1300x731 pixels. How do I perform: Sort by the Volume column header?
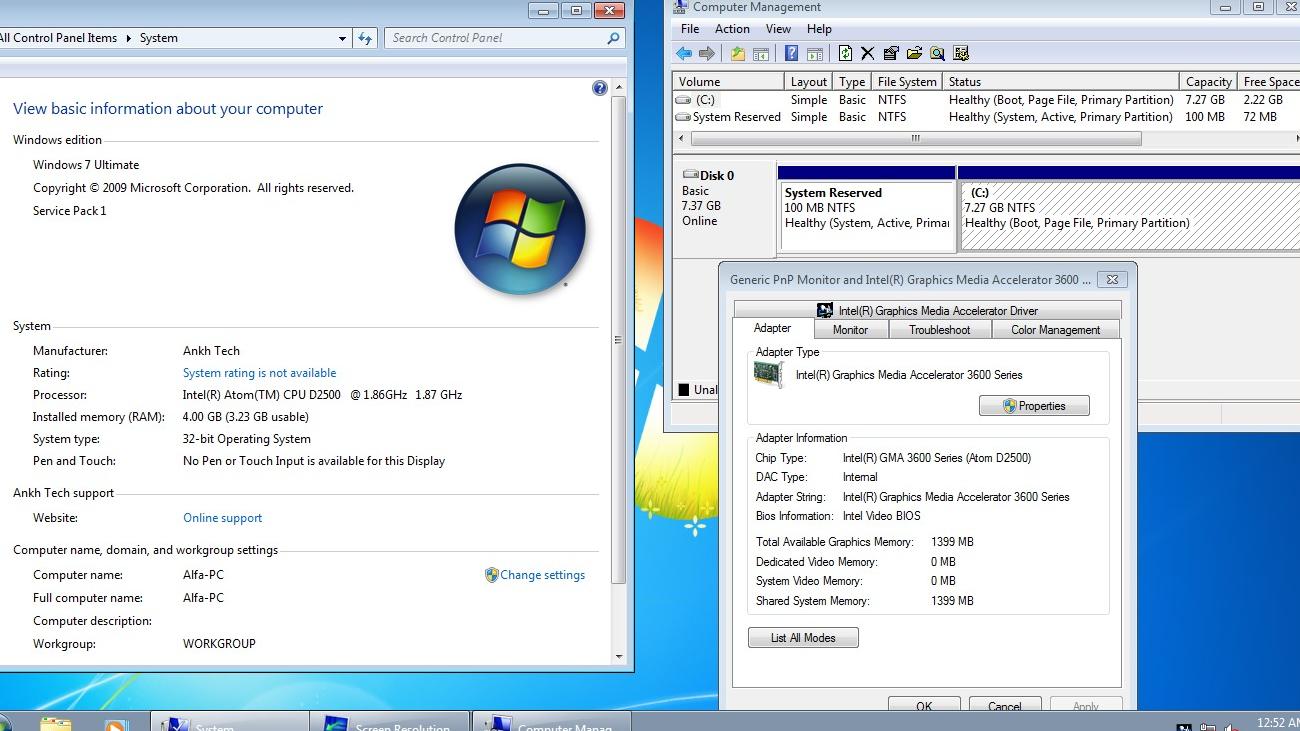click(728, 82)
